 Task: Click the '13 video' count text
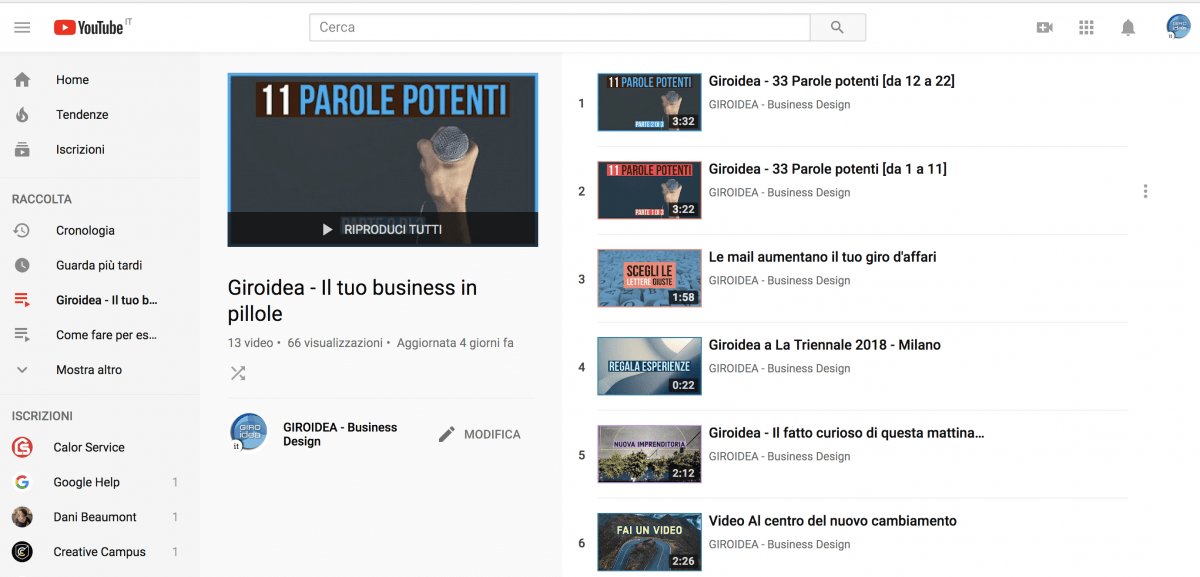tap(250, 343)
